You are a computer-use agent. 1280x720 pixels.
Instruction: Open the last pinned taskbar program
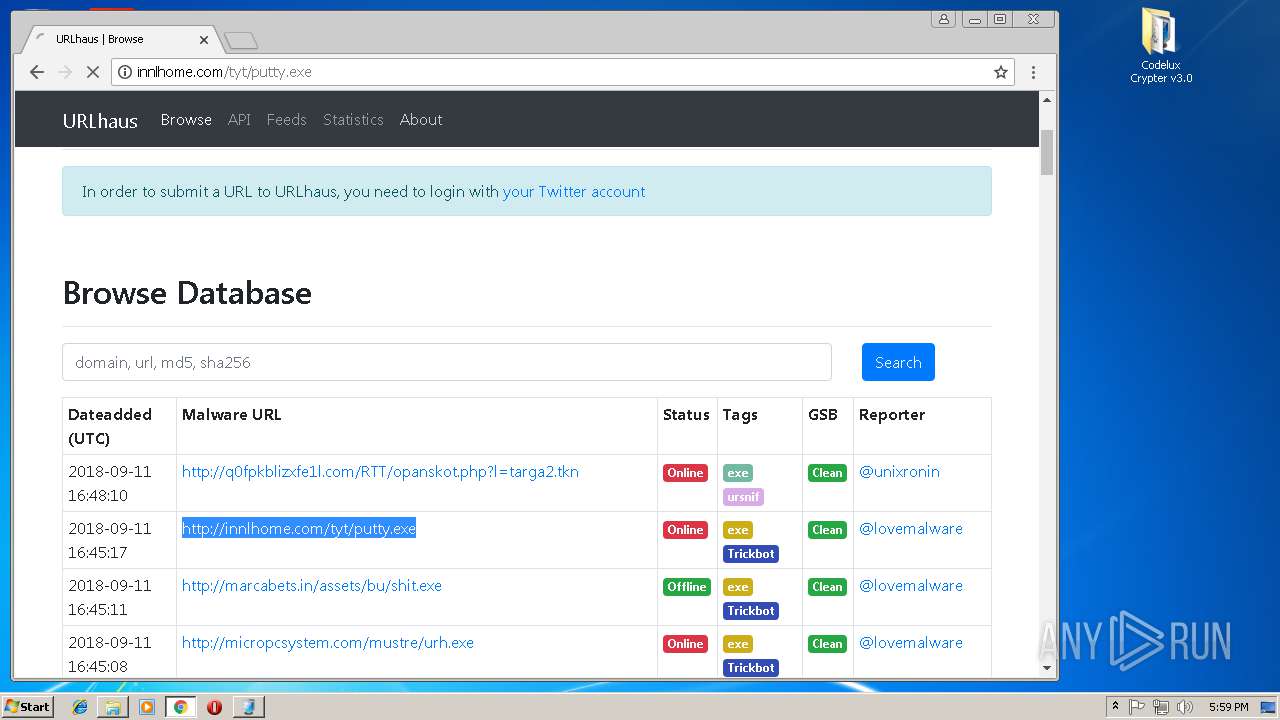coord(248,707)
